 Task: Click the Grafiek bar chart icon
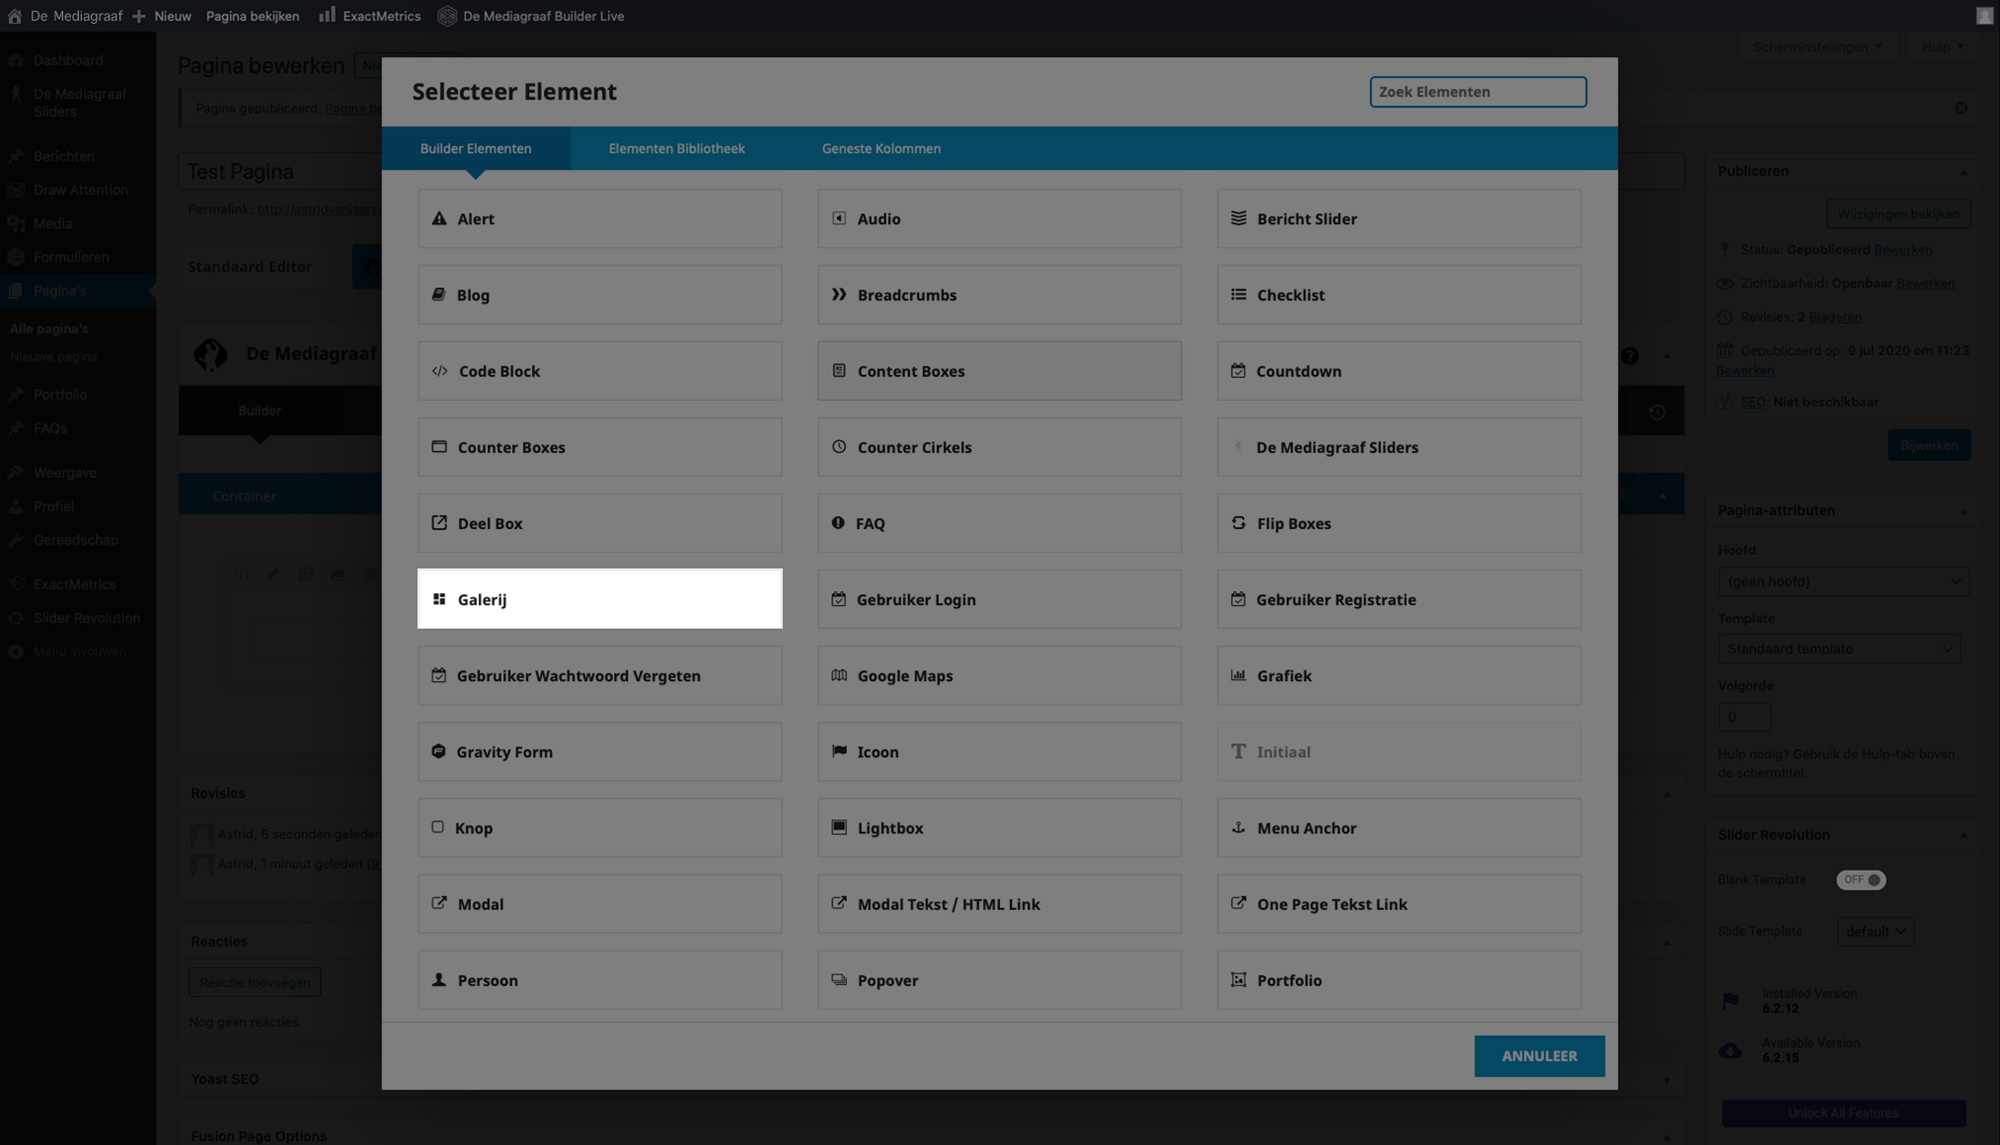point(1238,675)
